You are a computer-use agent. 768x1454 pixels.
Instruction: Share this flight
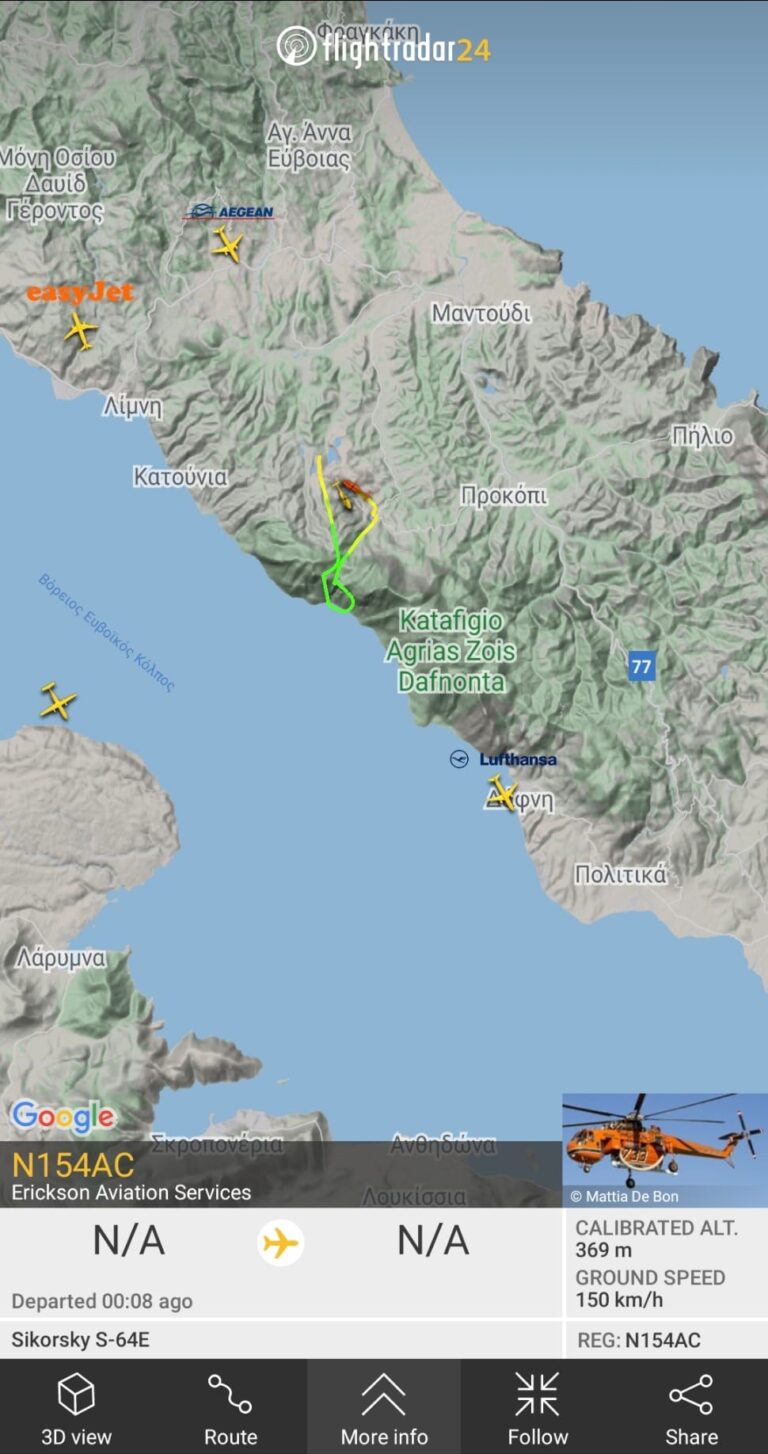(x=691, y=1409)
